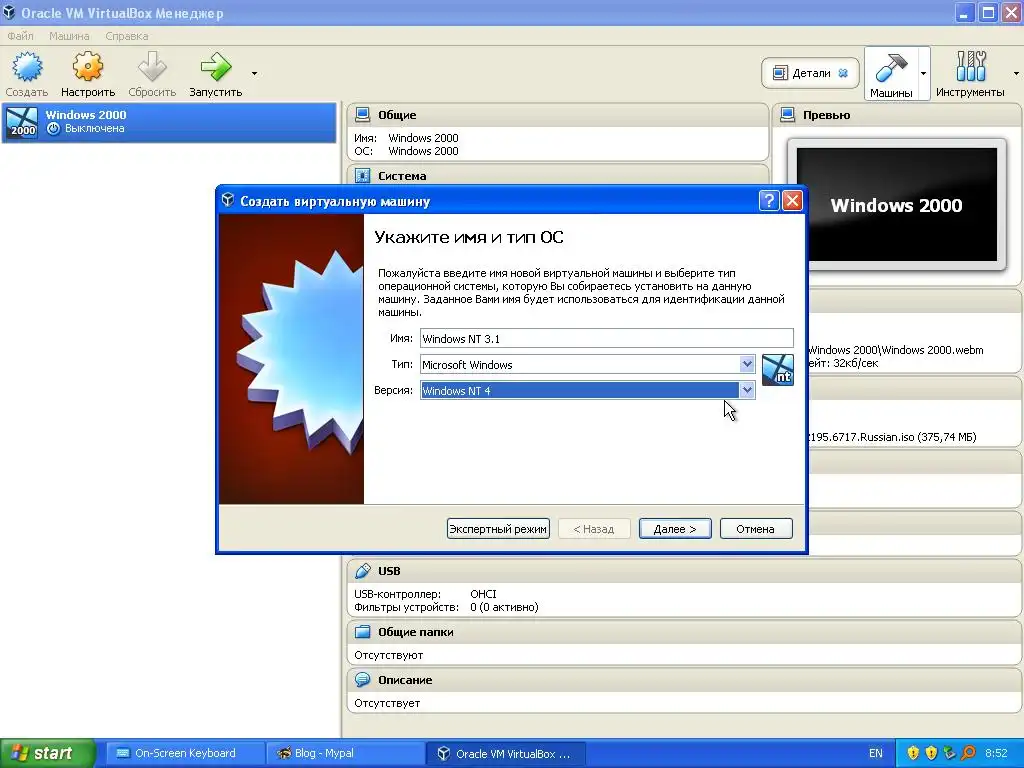Click the Windows 2000 preview thumbnail

[x=897, y=204]
